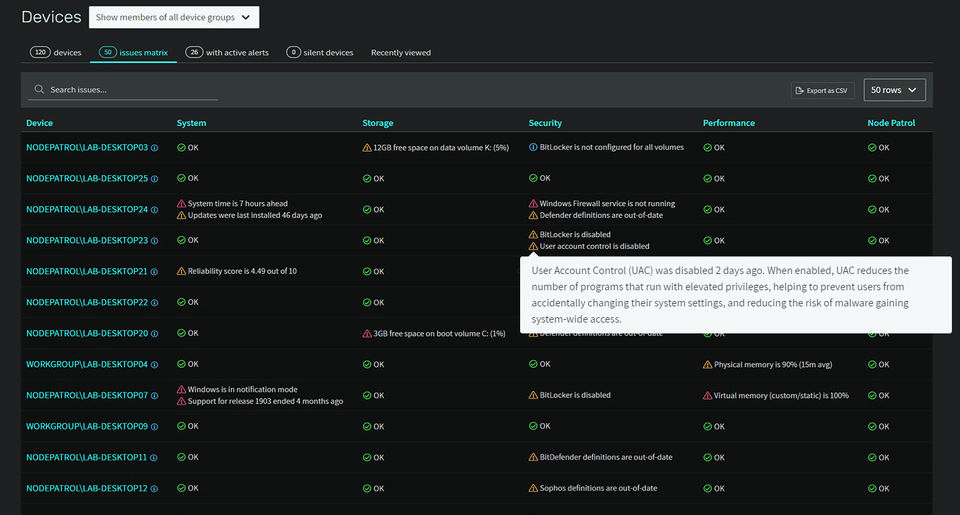
Task: Open the 50 rows dropdown
Action: tap(894, 90)
